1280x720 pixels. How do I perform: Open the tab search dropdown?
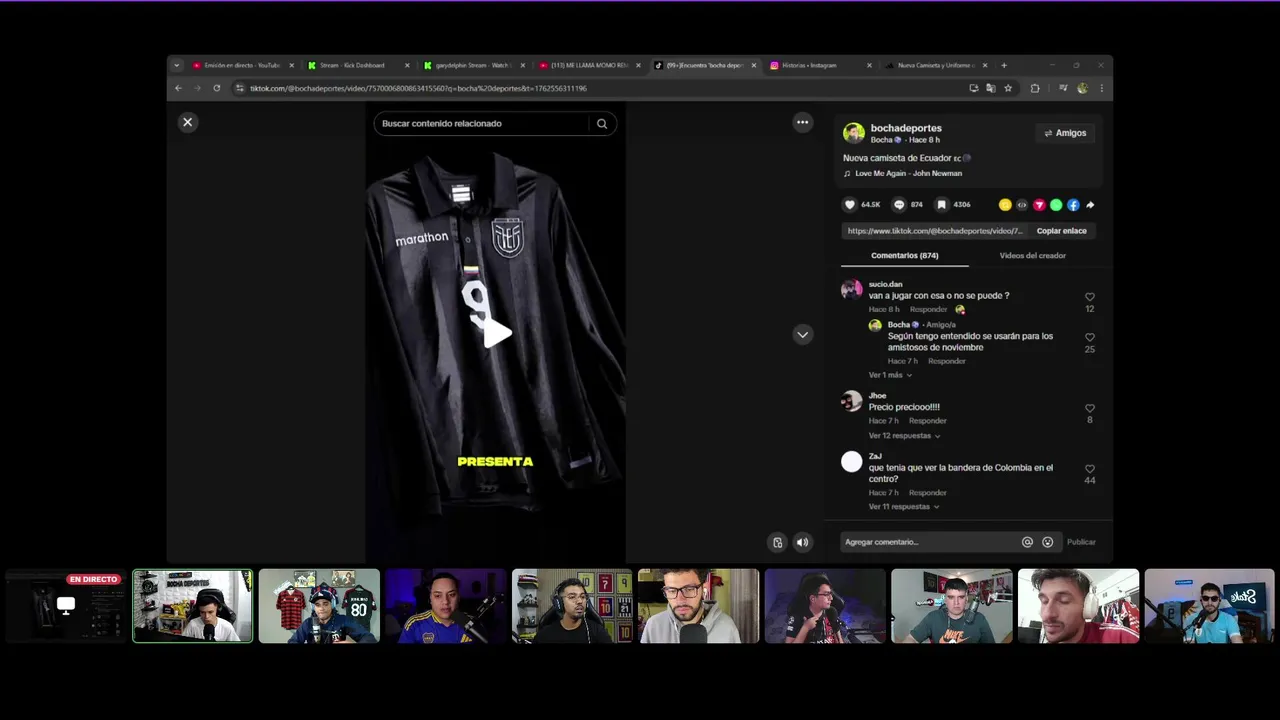pyautogui.click(x=177, y=66)
